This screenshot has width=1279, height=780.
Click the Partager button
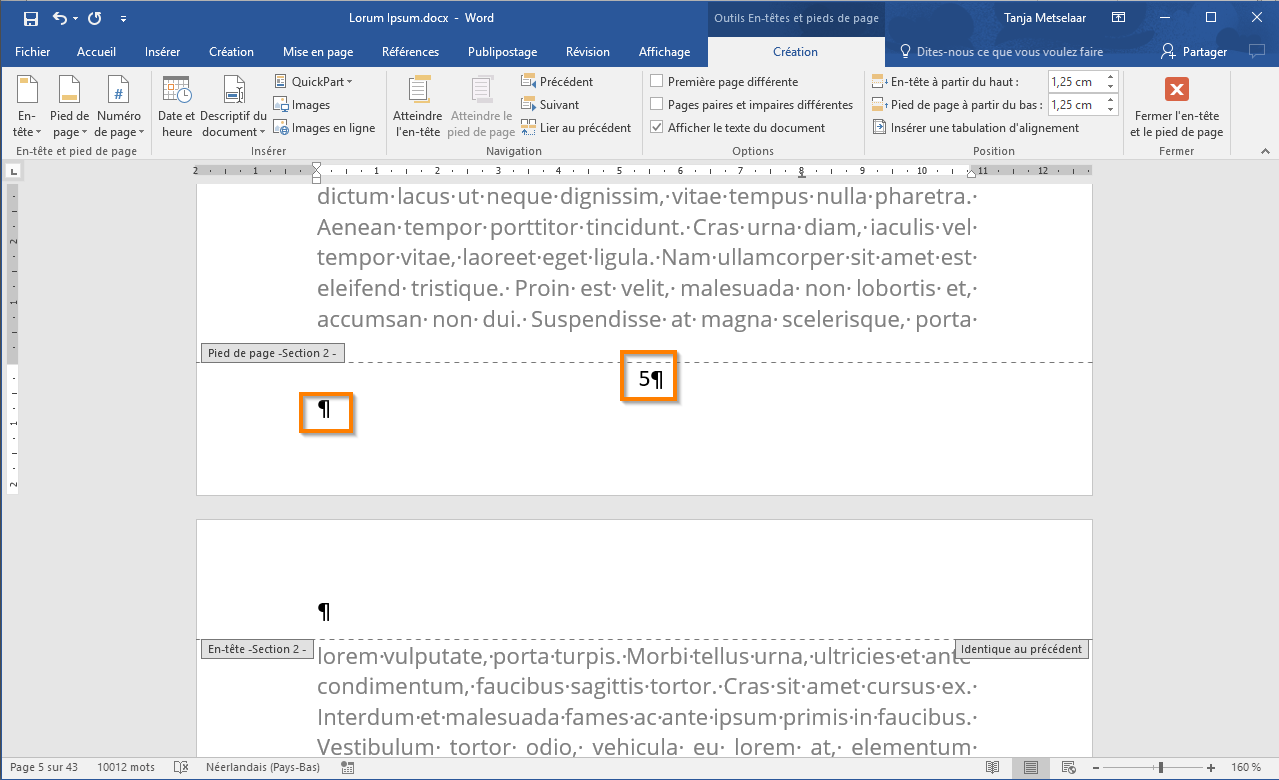tap(1194, 52)
